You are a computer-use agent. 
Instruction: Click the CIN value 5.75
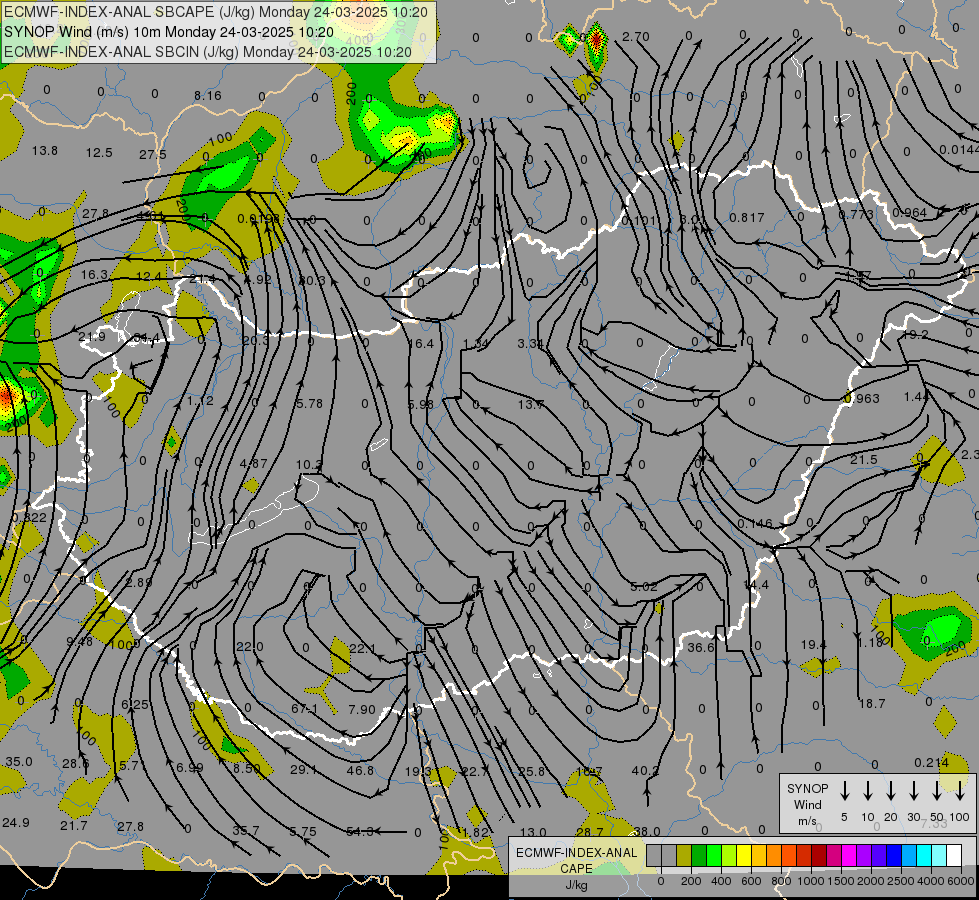[303, 832]
